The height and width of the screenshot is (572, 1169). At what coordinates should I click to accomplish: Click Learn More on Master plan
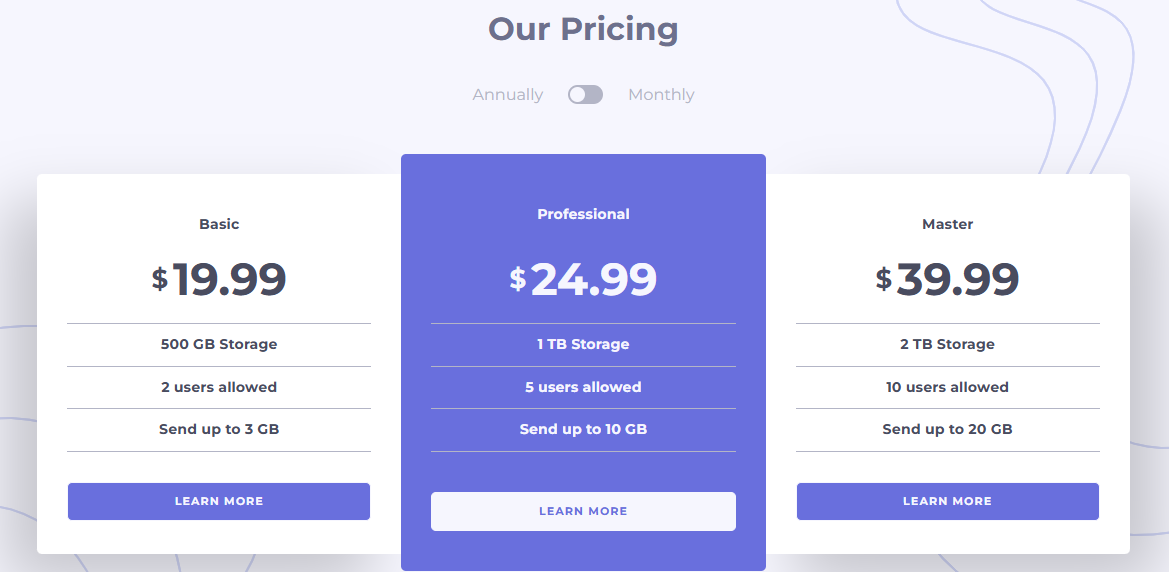pos(948,501)
